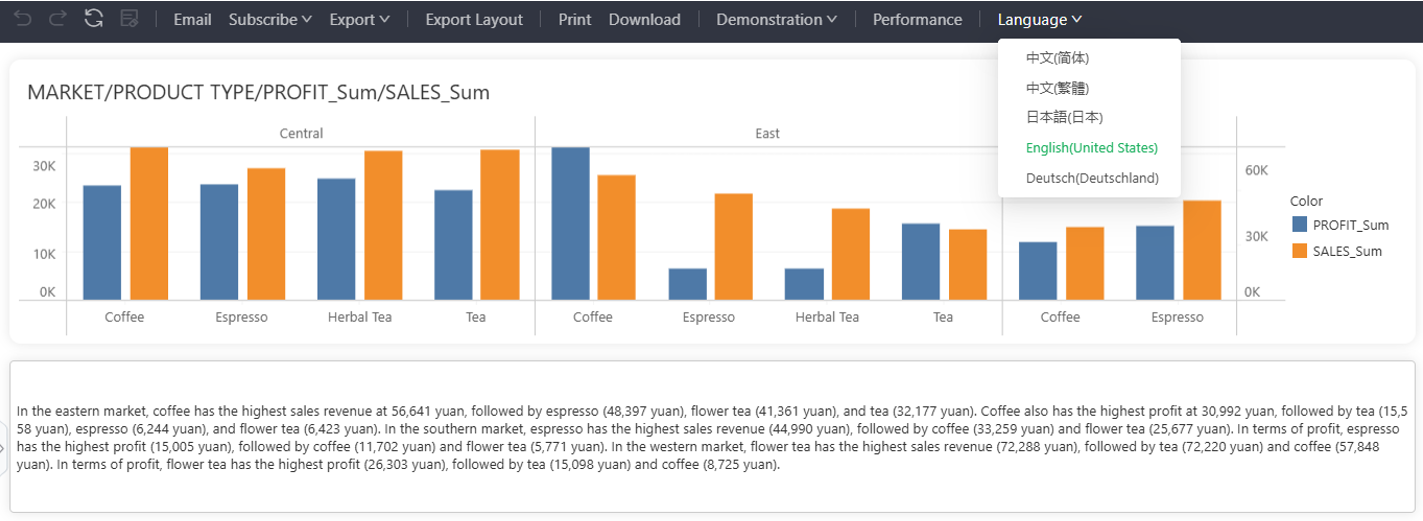The image size is (1423, 521).
Task: Collapse the Language dropdown
Action: click(1039, 20)
